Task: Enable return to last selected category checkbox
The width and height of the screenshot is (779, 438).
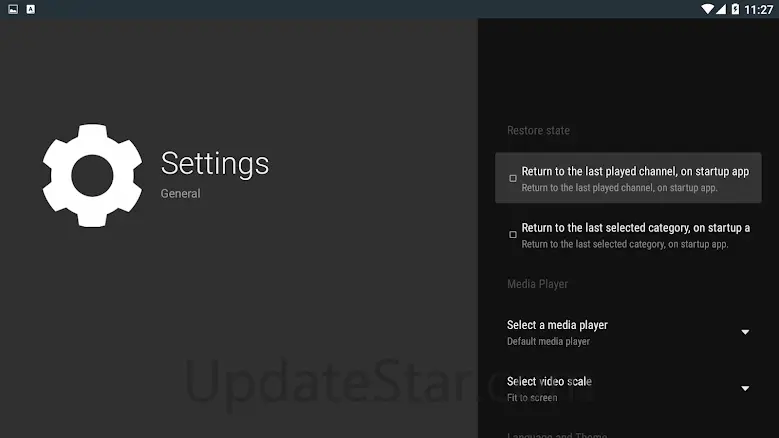Action: pyautogui.click(x=513, y=234)
